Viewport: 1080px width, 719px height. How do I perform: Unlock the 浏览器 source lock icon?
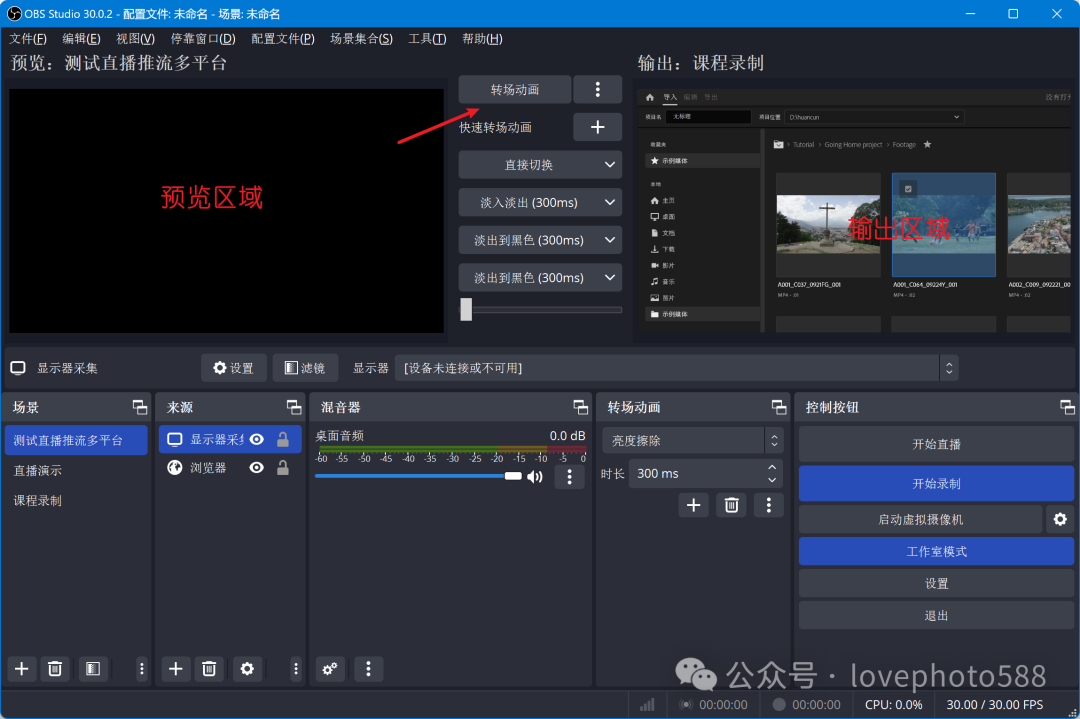coord(283,467)
